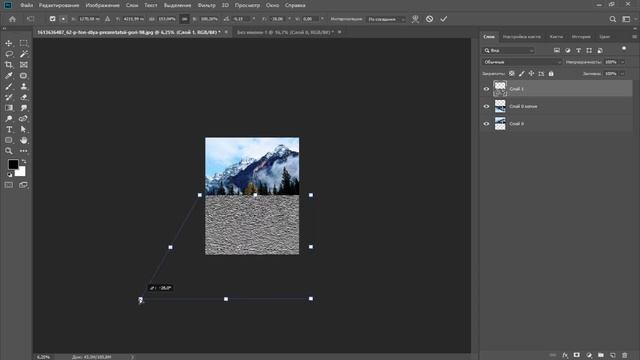Switch to warp mode
Screen dimensions: 640x360
point(415,19)
